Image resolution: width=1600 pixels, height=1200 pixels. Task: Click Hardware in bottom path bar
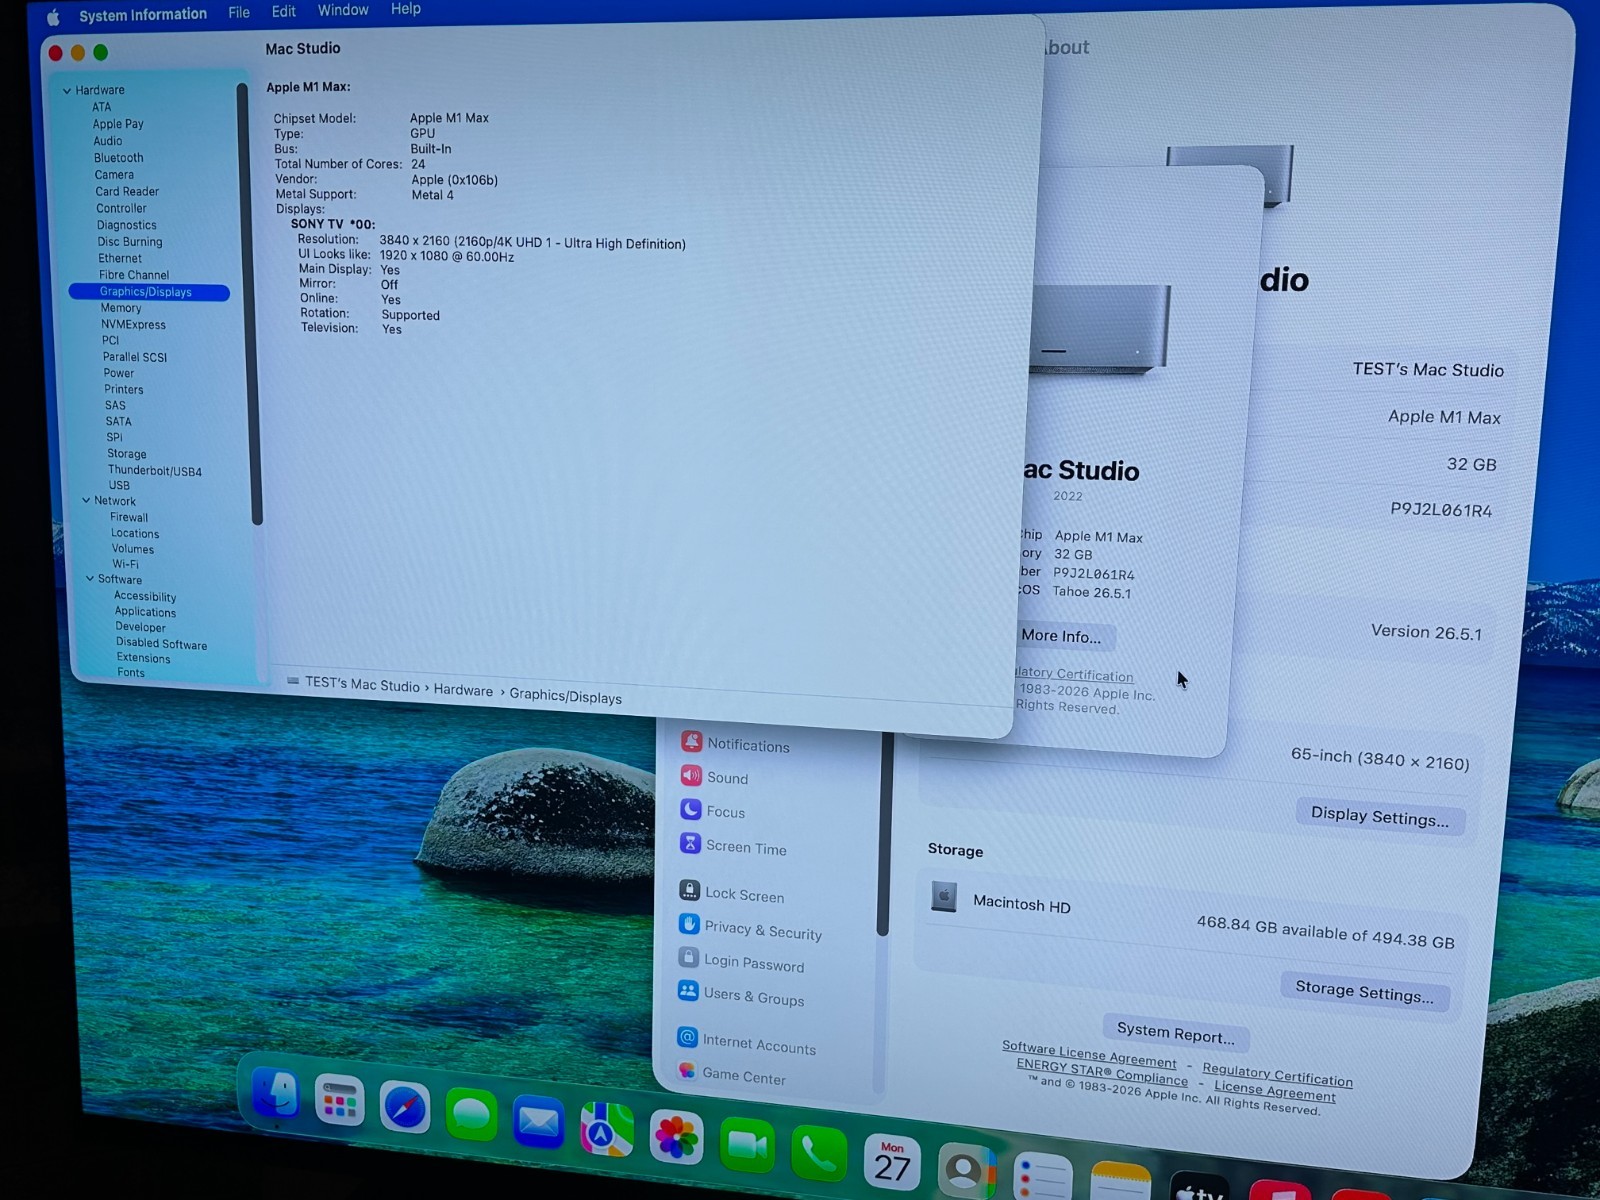point(463,690)
